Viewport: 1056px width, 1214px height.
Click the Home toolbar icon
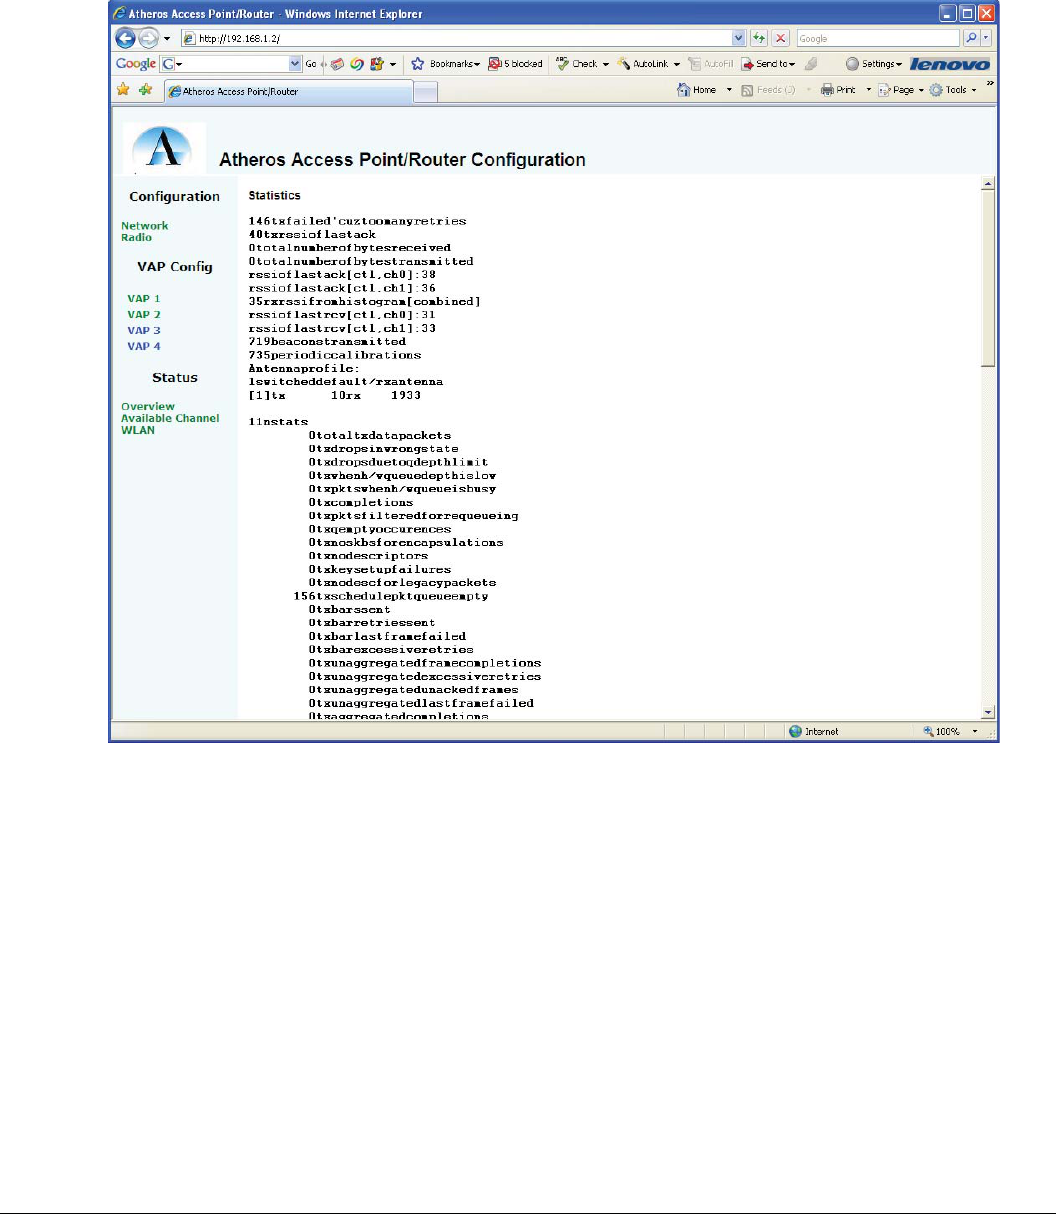(697, 90)
